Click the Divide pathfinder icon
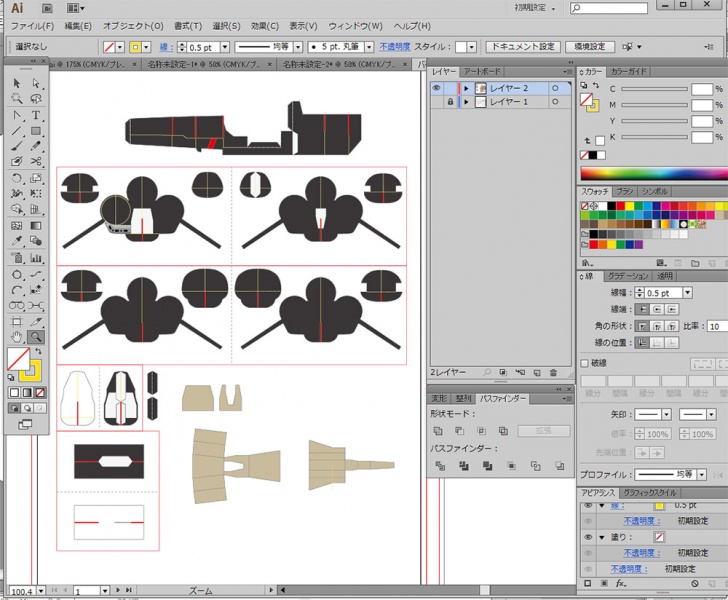The width and height of the screenshot is (728, 600). pos(440,466)
